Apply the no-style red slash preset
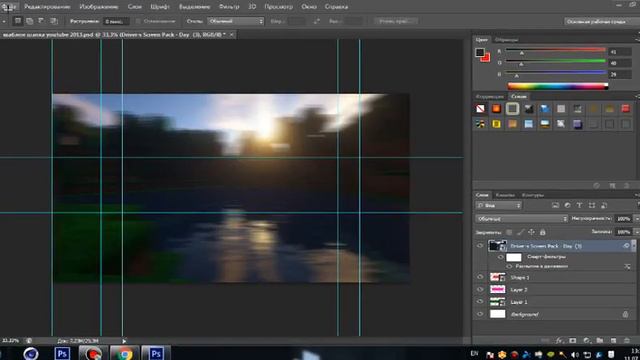 coord(480,109)
